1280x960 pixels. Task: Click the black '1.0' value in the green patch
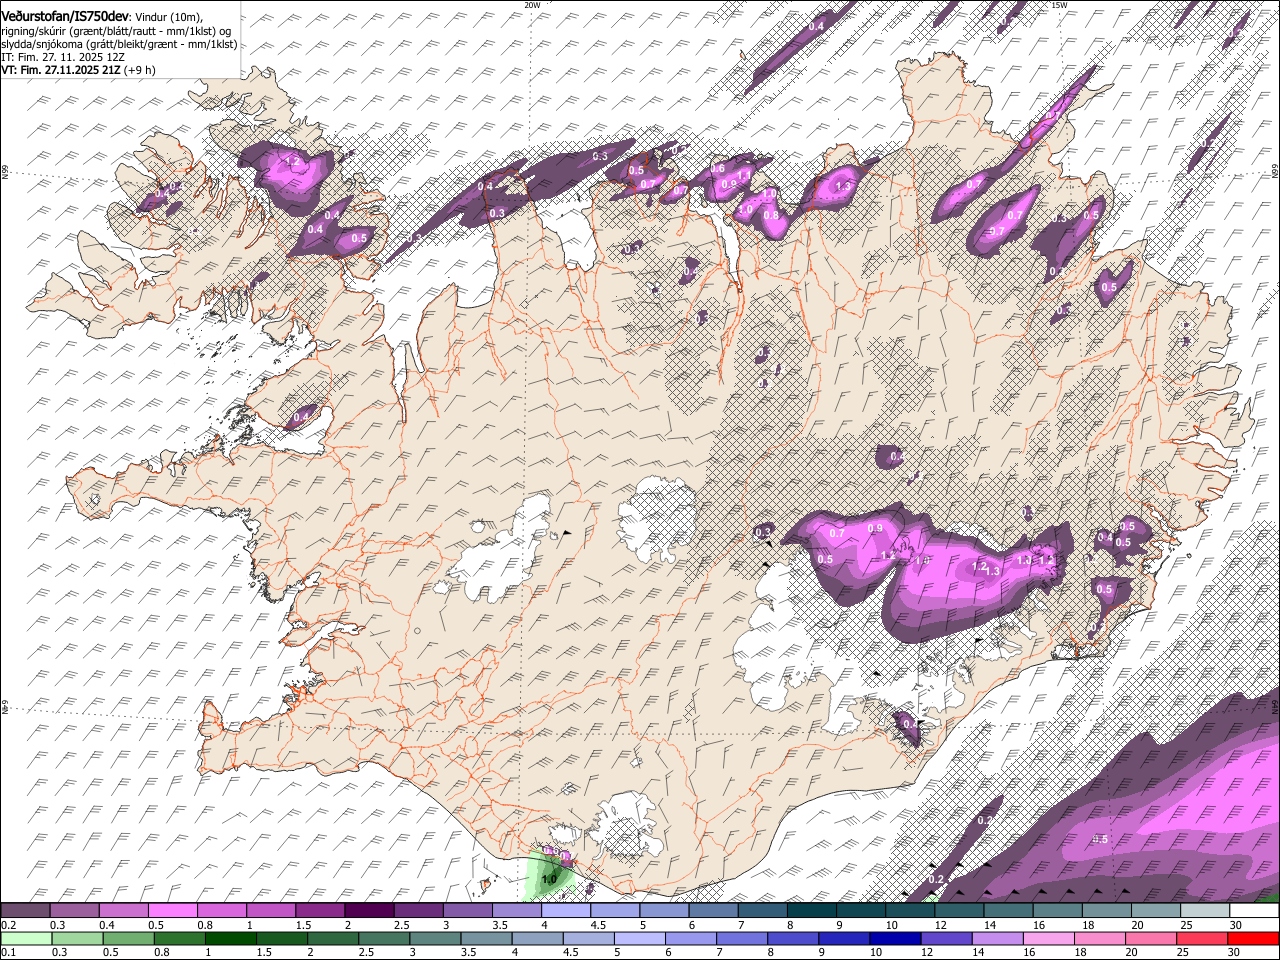point(548,880)
